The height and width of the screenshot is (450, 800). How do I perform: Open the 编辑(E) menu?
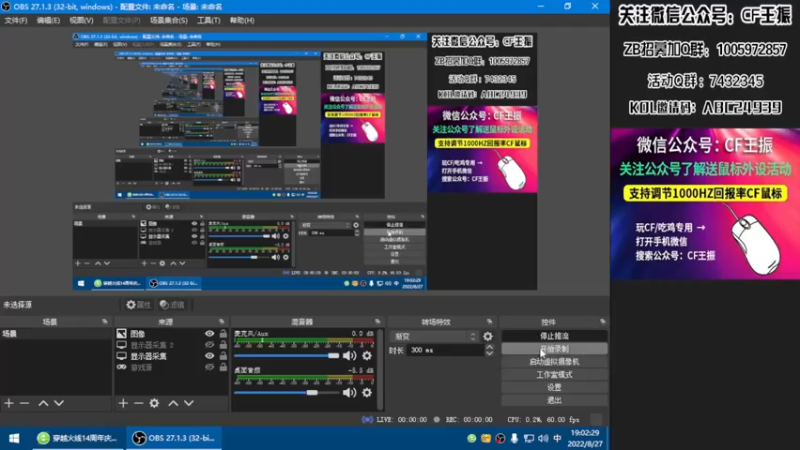point(48,20)
